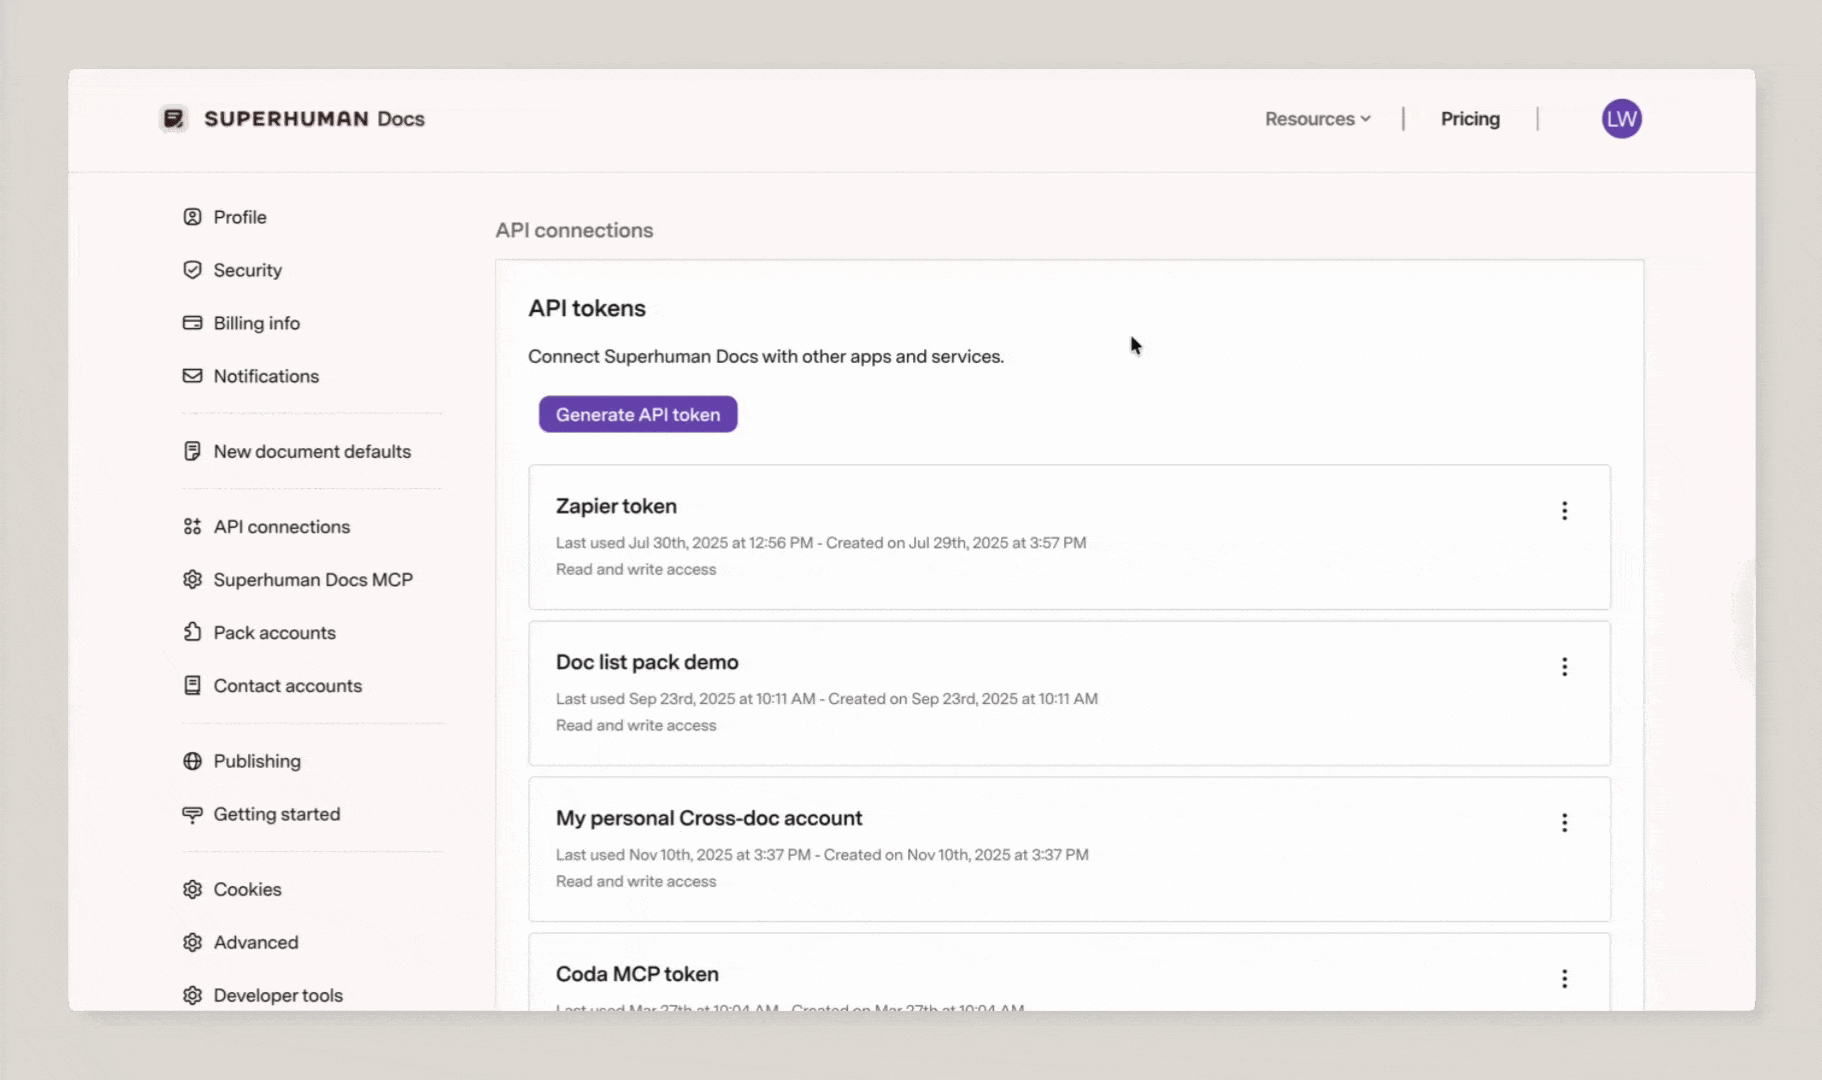
Task: Open options menu for Zapier token
Action: click(1564, 511)
